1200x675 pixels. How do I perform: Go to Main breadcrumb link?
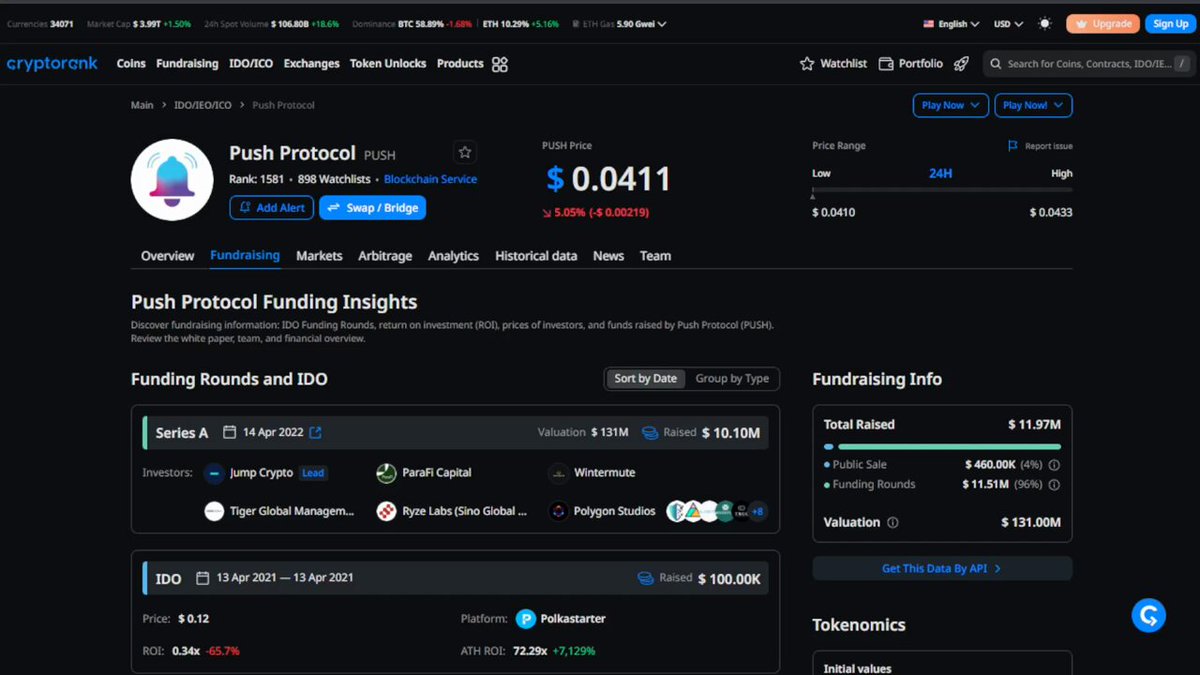(x=142, y=105)
